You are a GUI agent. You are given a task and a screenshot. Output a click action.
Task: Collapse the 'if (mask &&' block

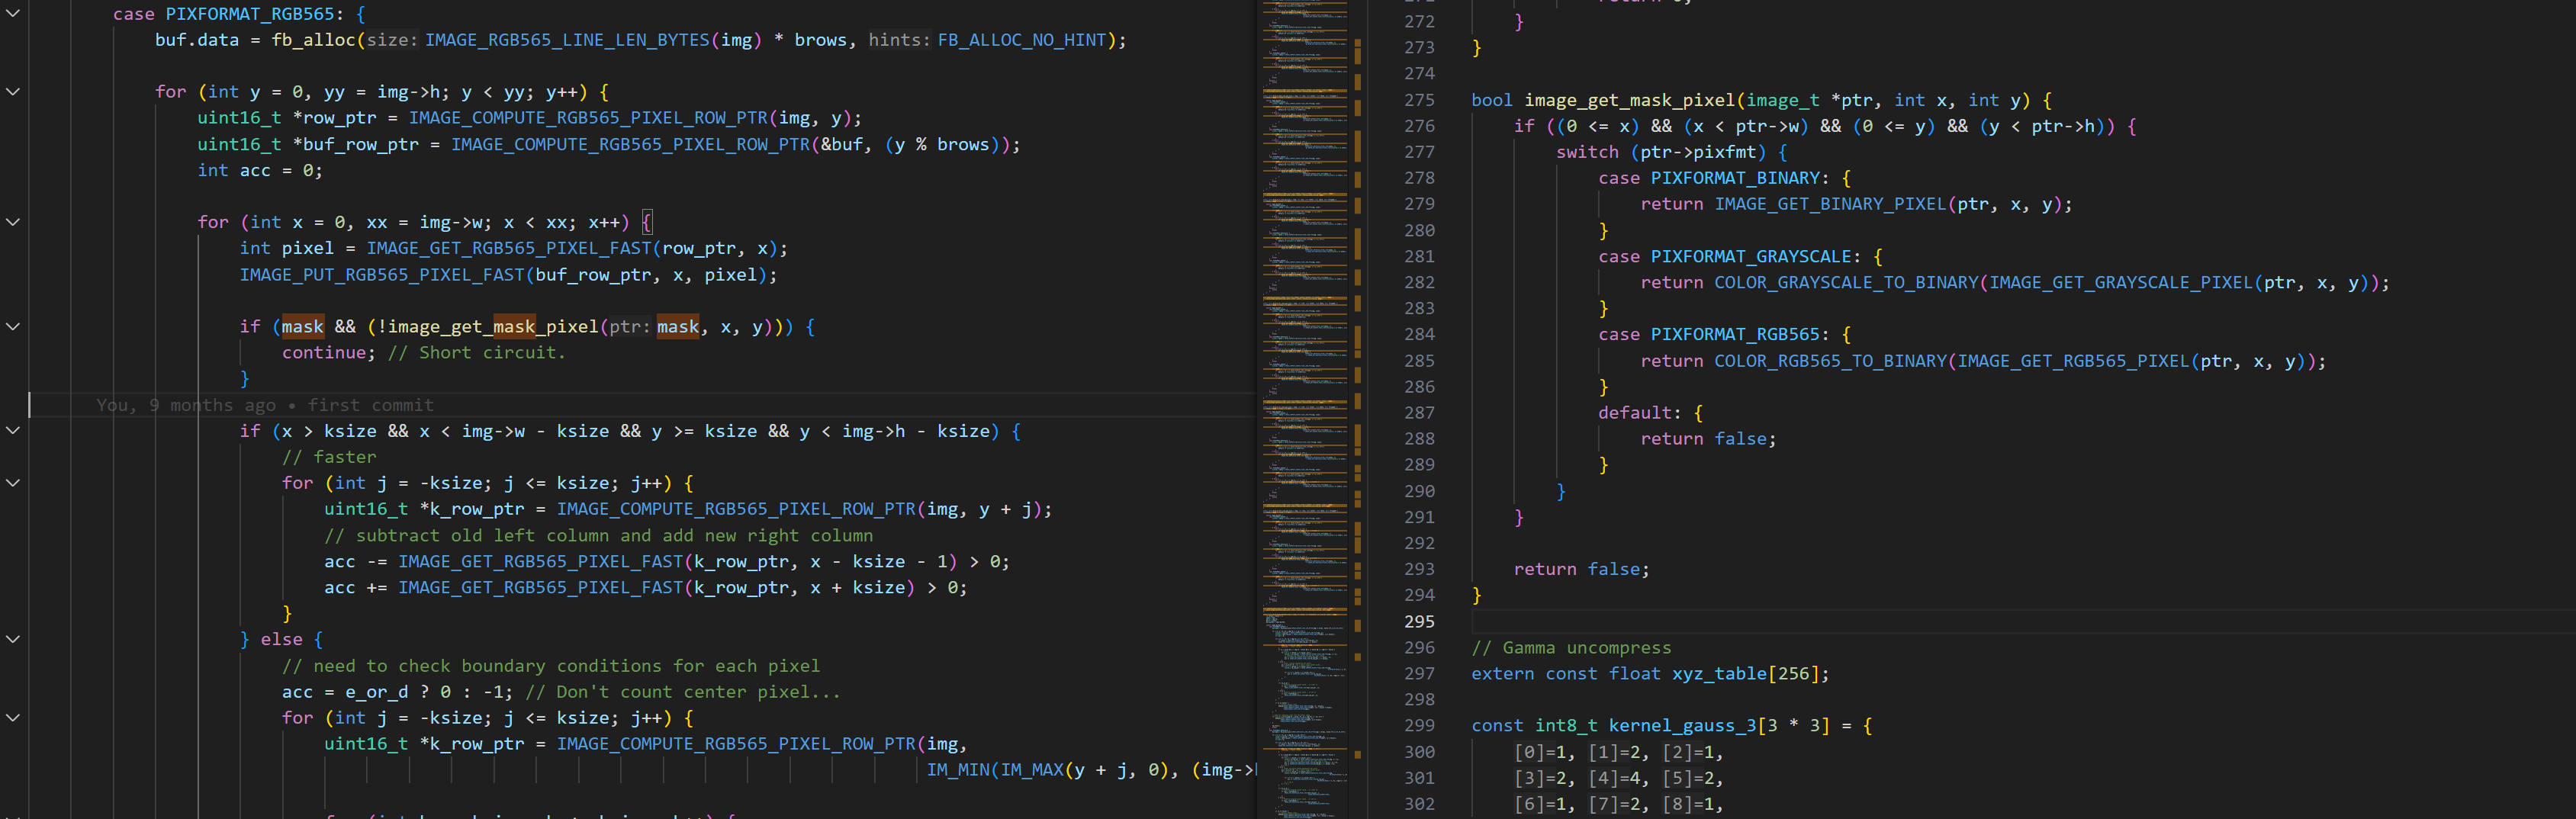pos(13,327)
